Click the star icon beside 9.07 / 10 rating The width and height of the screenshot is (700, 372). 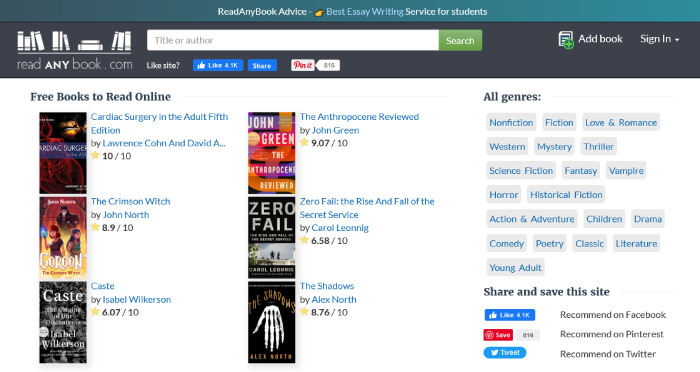point(304,142)
